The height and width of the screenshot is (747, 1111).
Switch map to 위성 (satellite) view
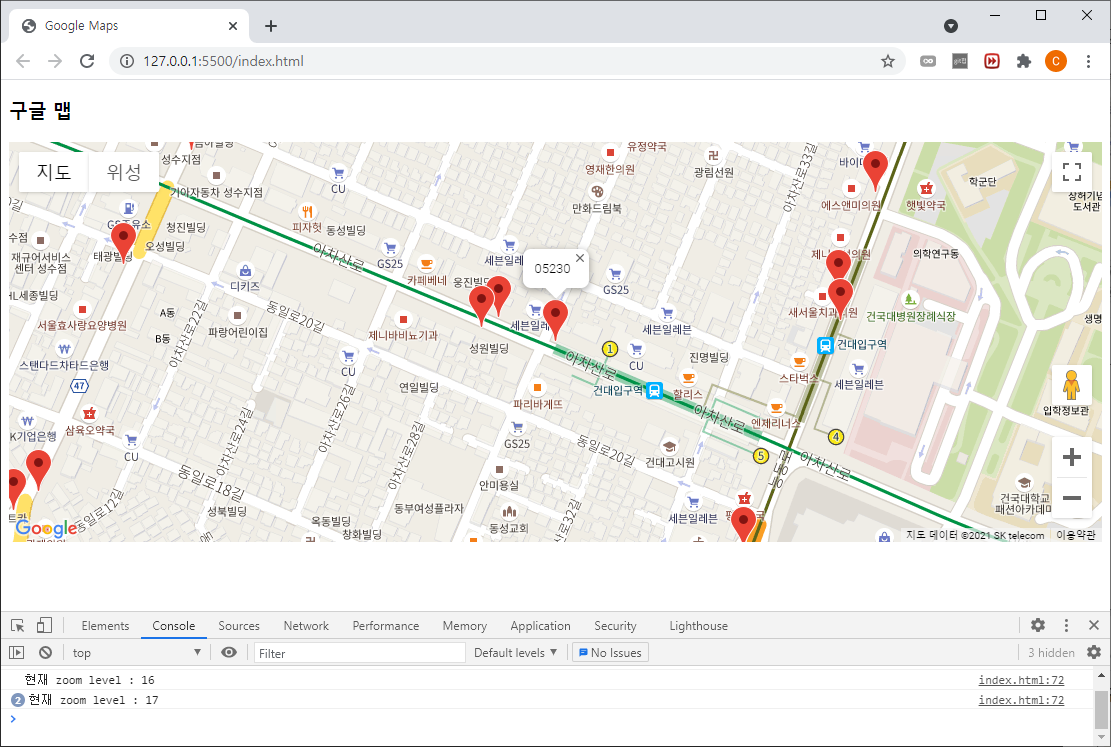pos(124,172)
